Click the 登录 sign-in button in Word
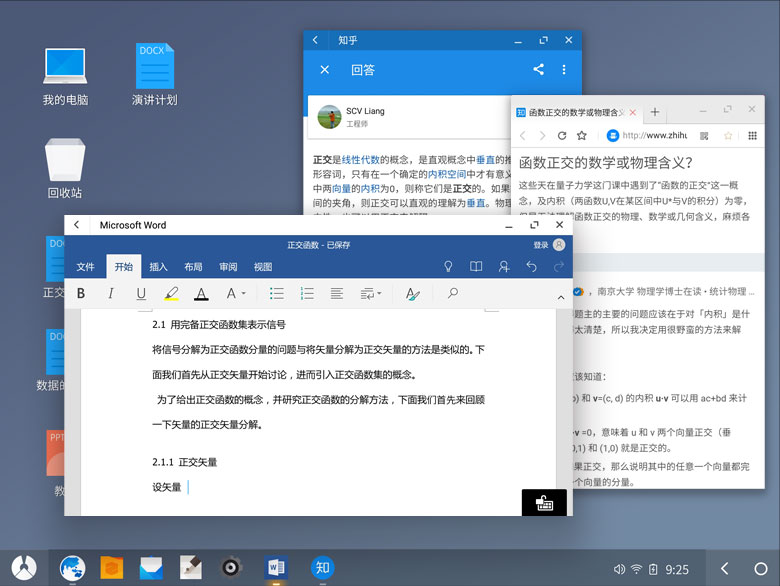 pos(541,245)
